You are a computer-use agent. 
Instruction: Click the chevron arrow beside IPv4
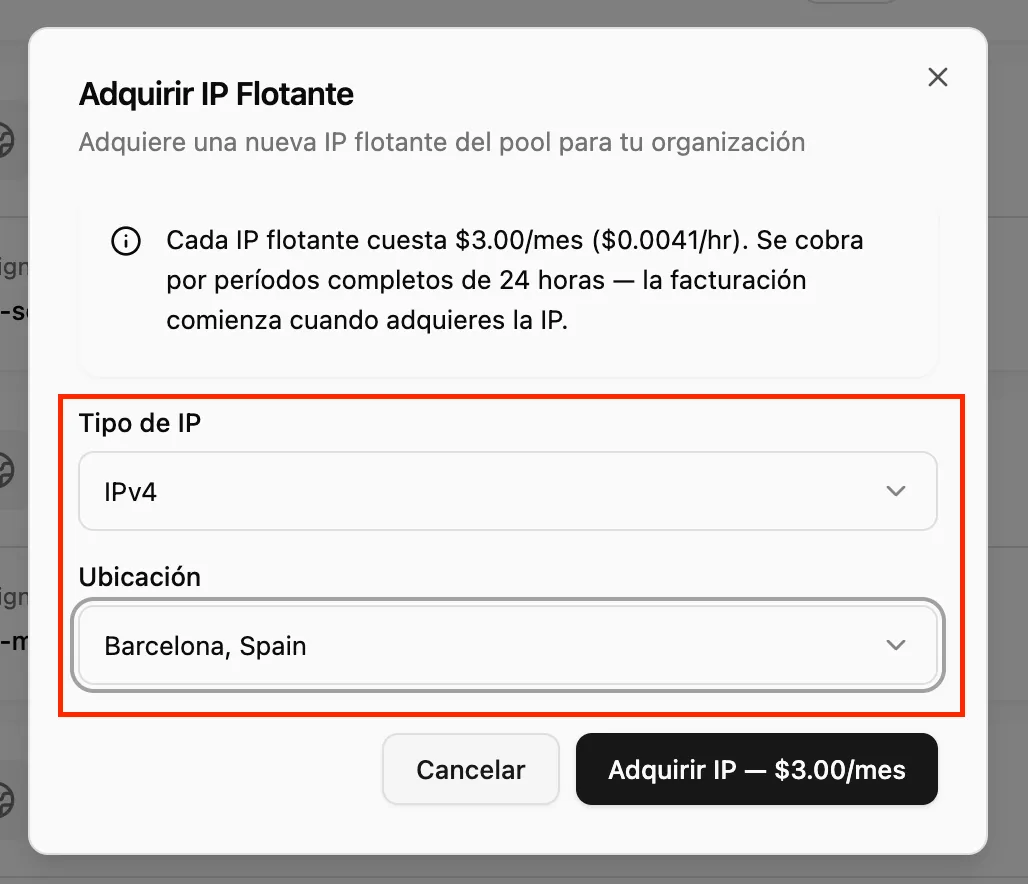point(896,491)
